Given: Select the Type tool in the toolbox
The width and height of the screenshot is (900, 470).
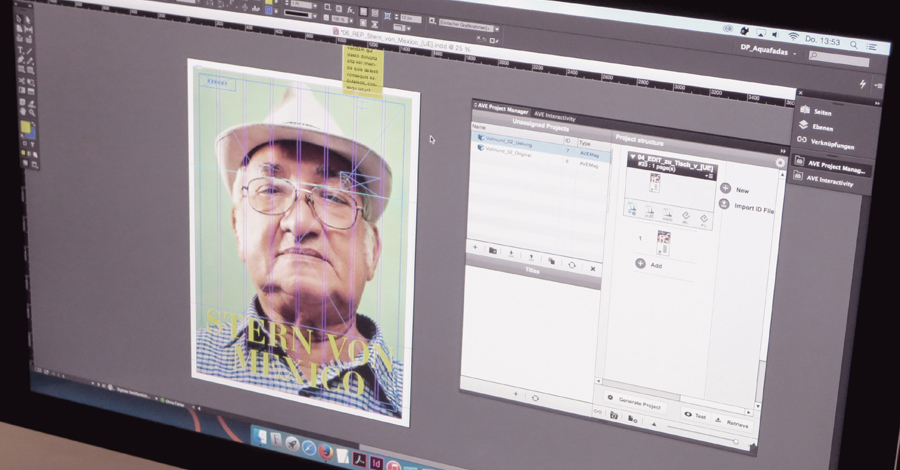Looking at the screenshot, I should pos(21,51).
